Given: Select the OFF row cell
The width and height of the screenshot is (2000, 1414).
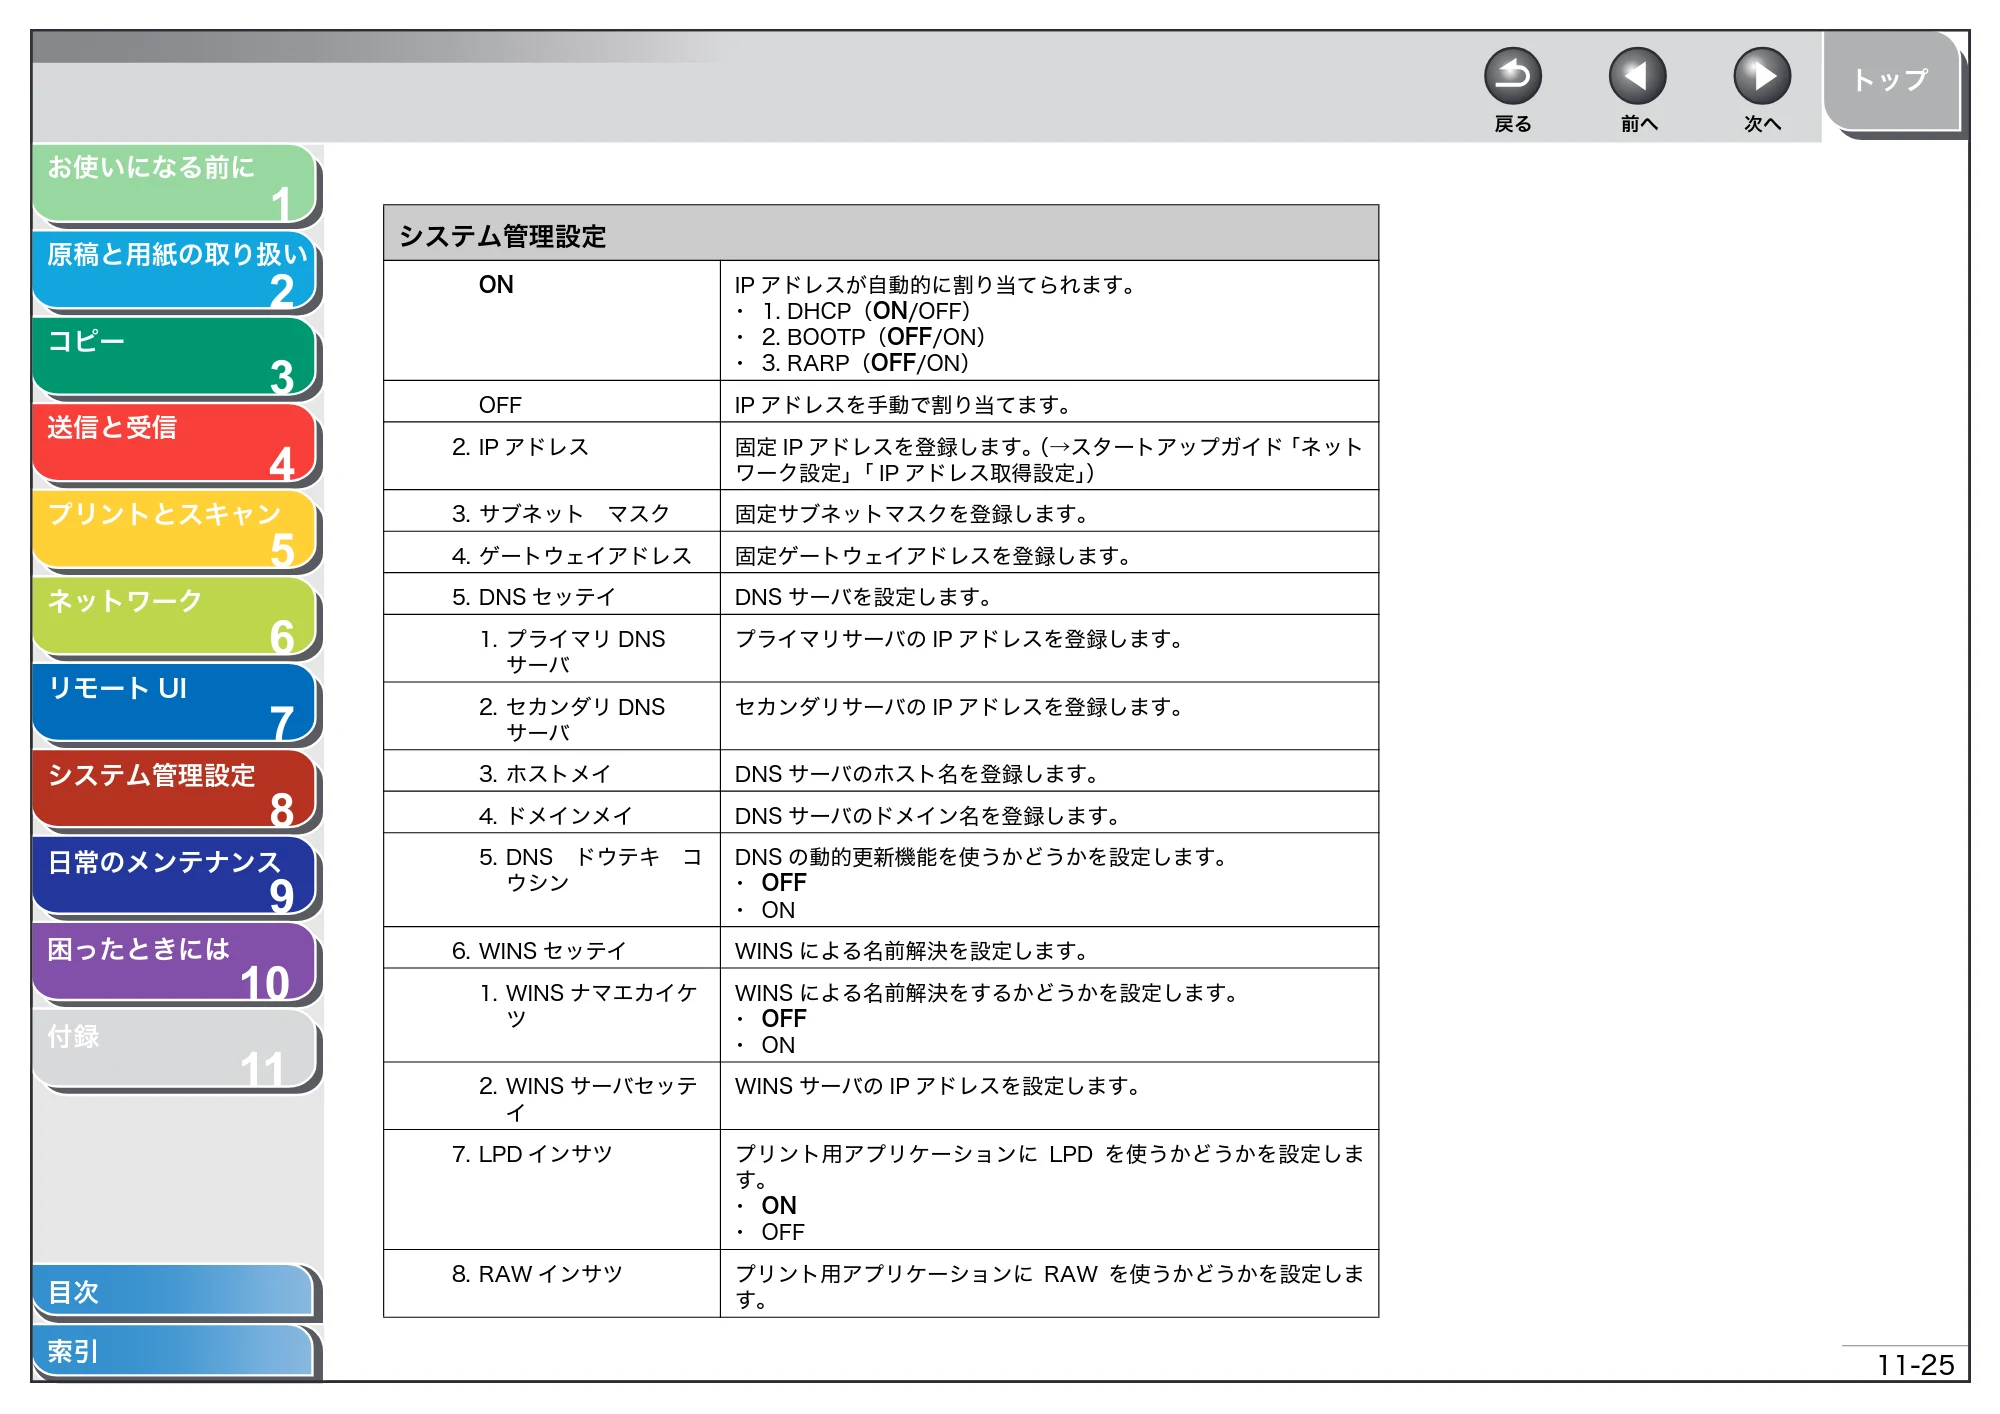Looking at the screenshot, I should 551,402.
